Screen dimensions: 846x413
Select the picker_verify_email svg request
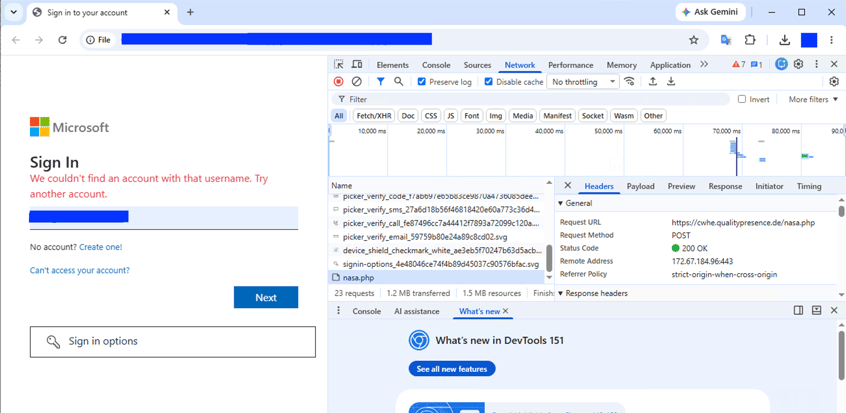click(x=437, y=236)
